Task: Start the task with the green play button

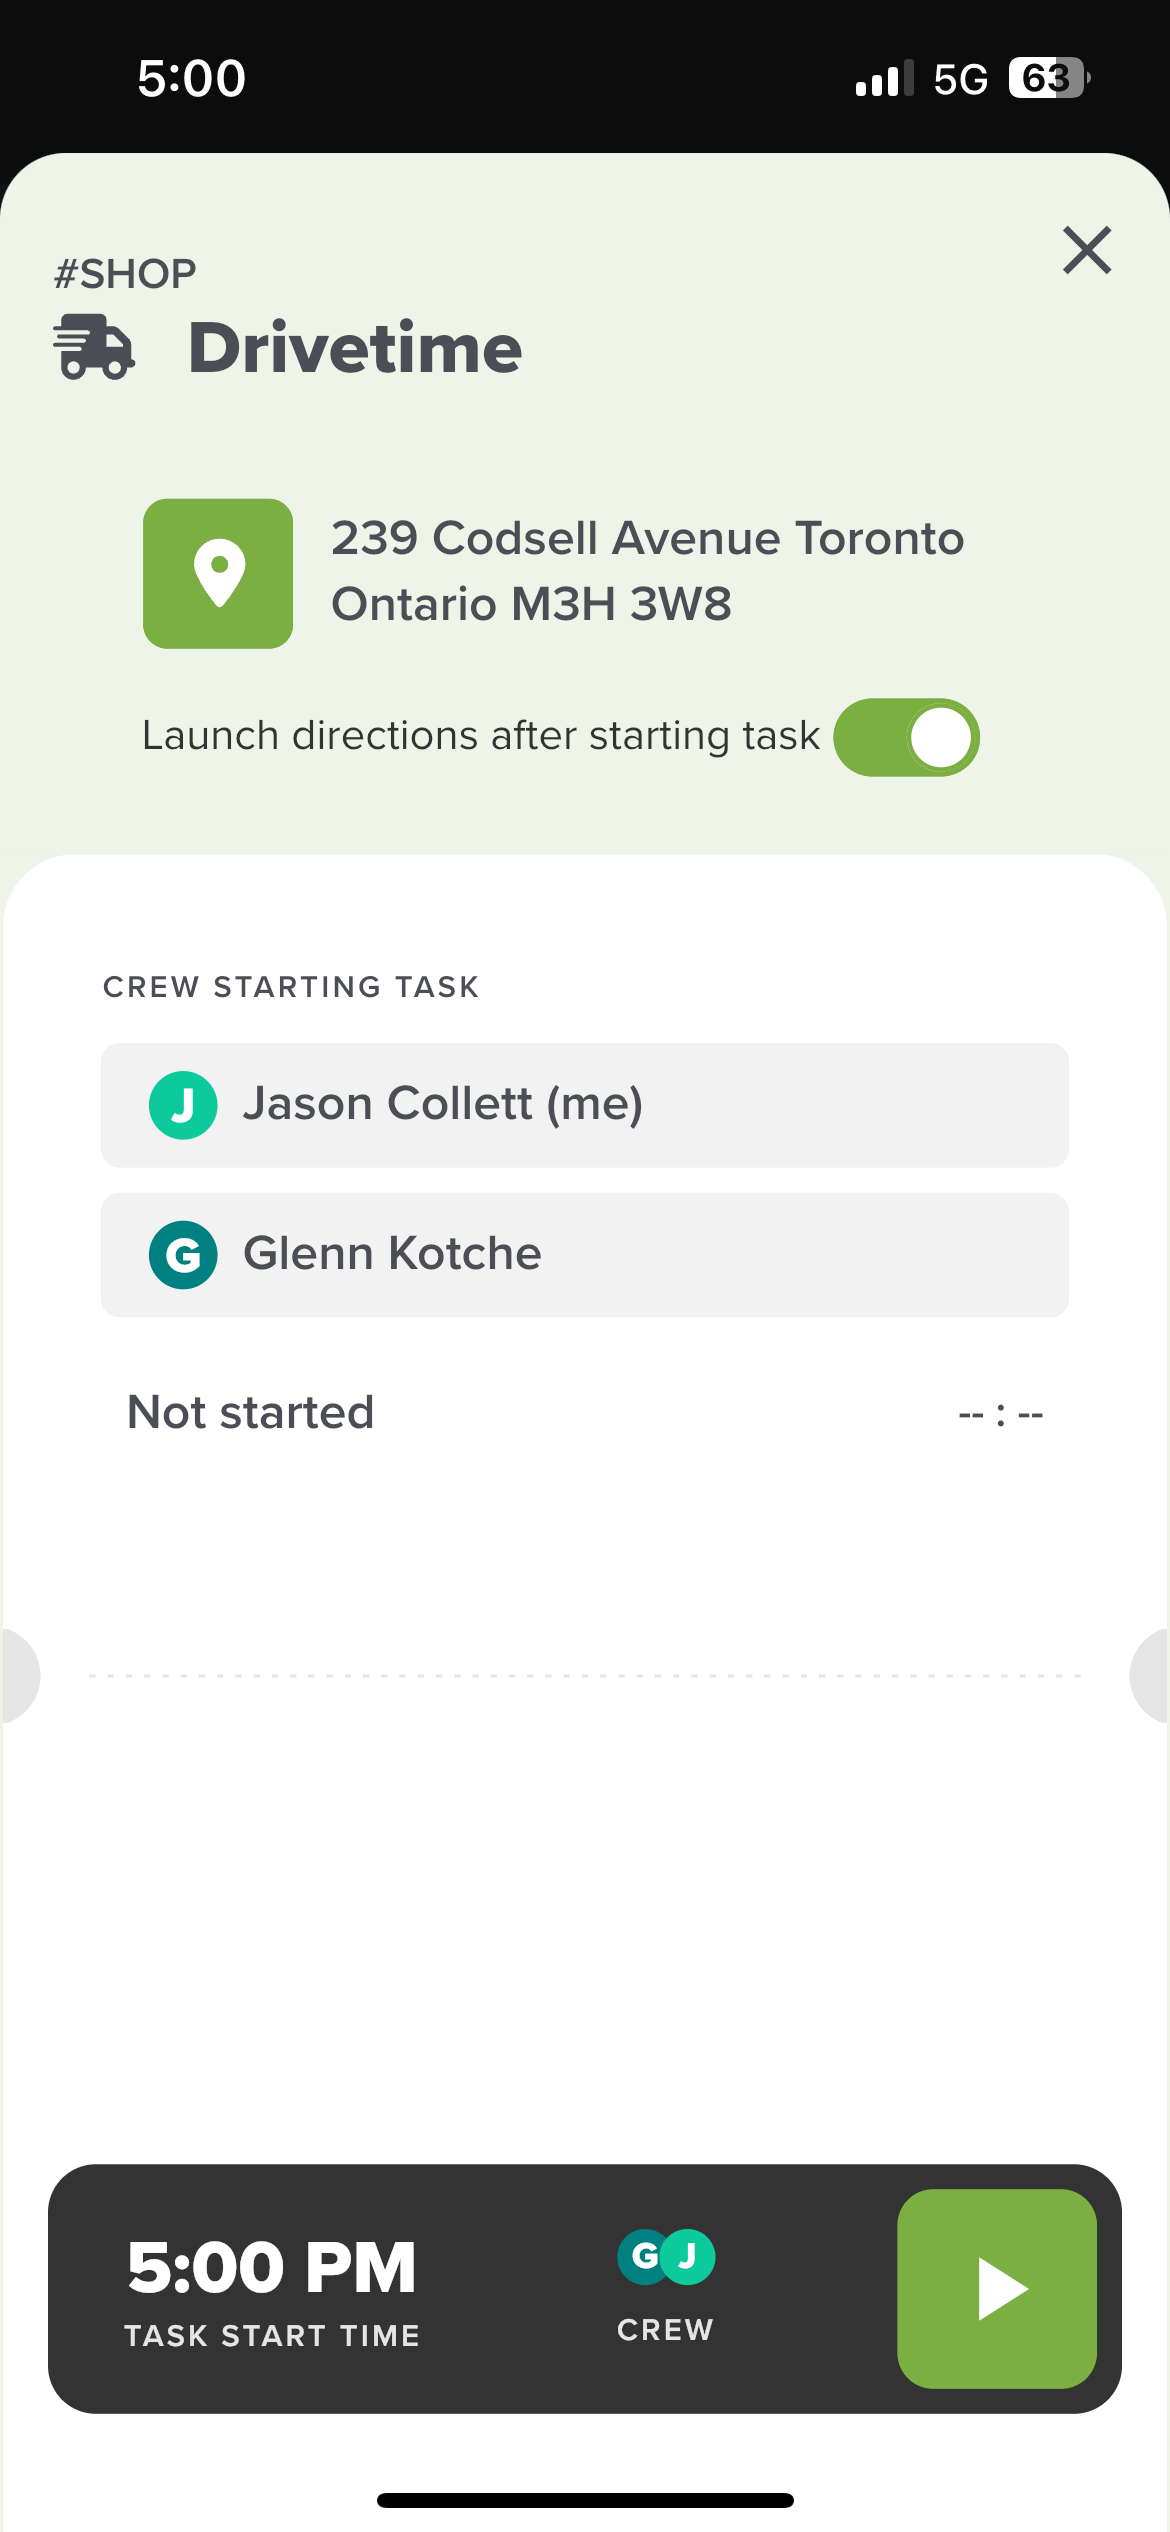Action: click(x=997, y=2288)
